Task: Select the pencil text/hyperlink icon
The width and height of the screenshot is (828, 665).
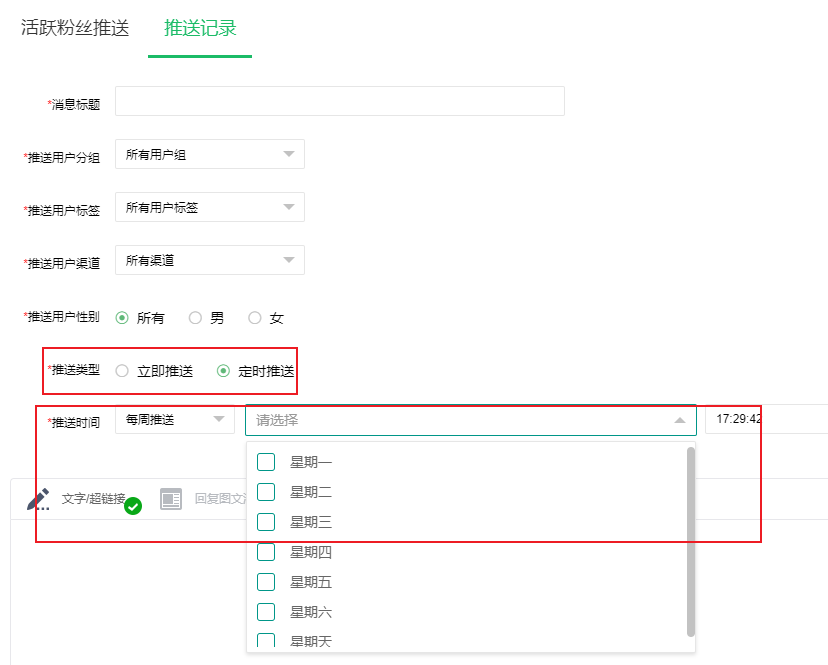Action: (x=38, y=499)
